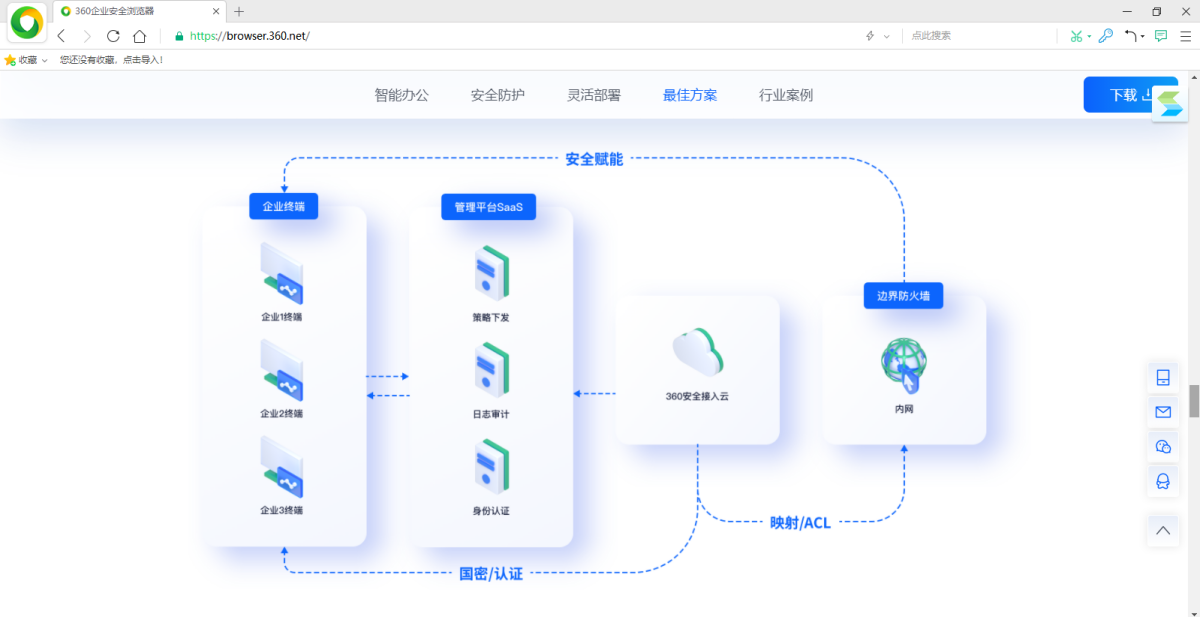Viewport: 1200px width, 617px height.
Task: Open the password manager key icon
Action: click(1104, 35)
